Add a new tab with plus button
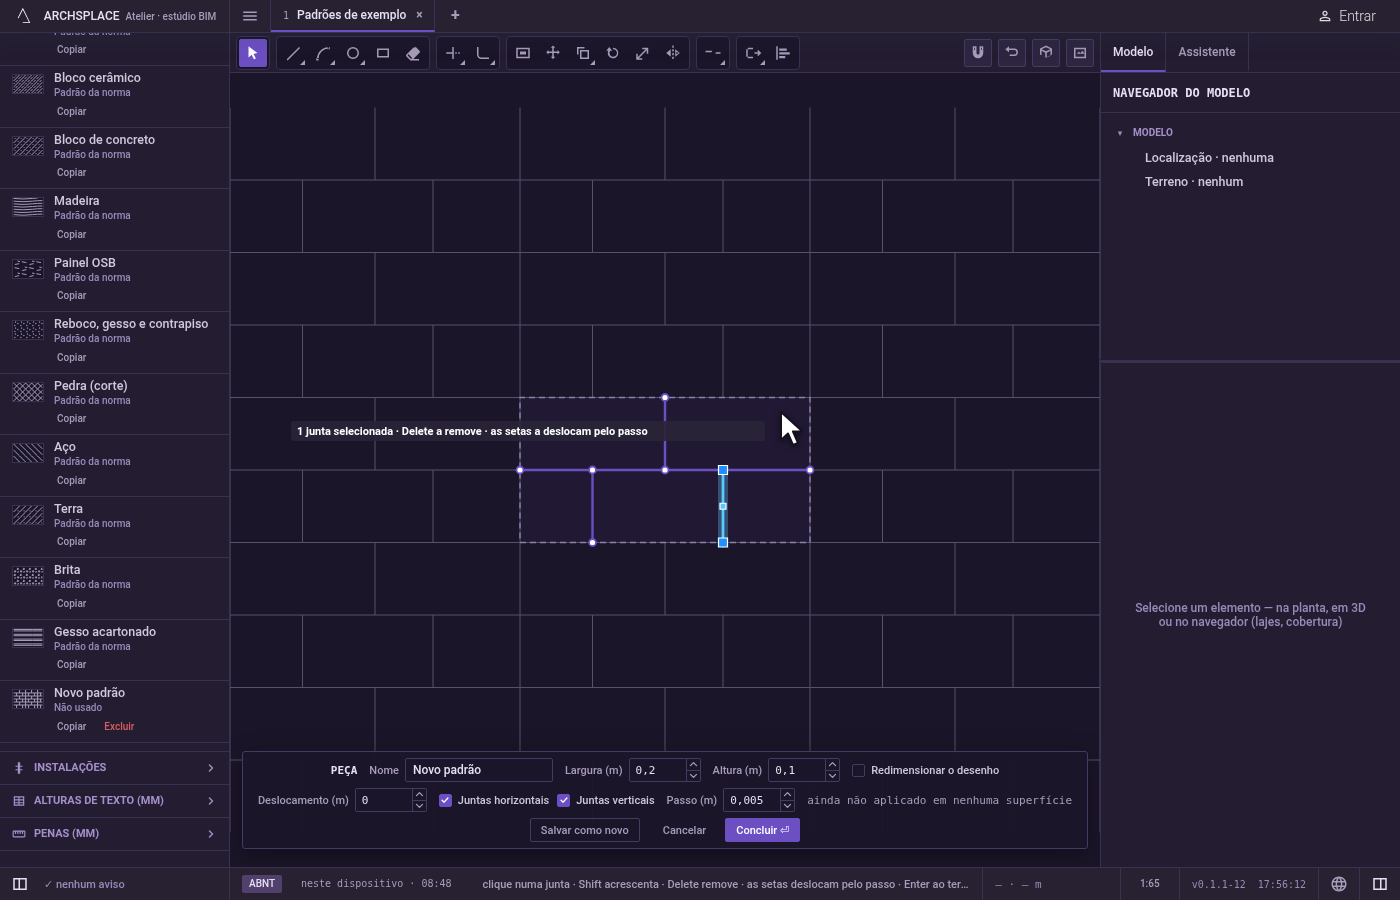 click(x=455, y=15)
